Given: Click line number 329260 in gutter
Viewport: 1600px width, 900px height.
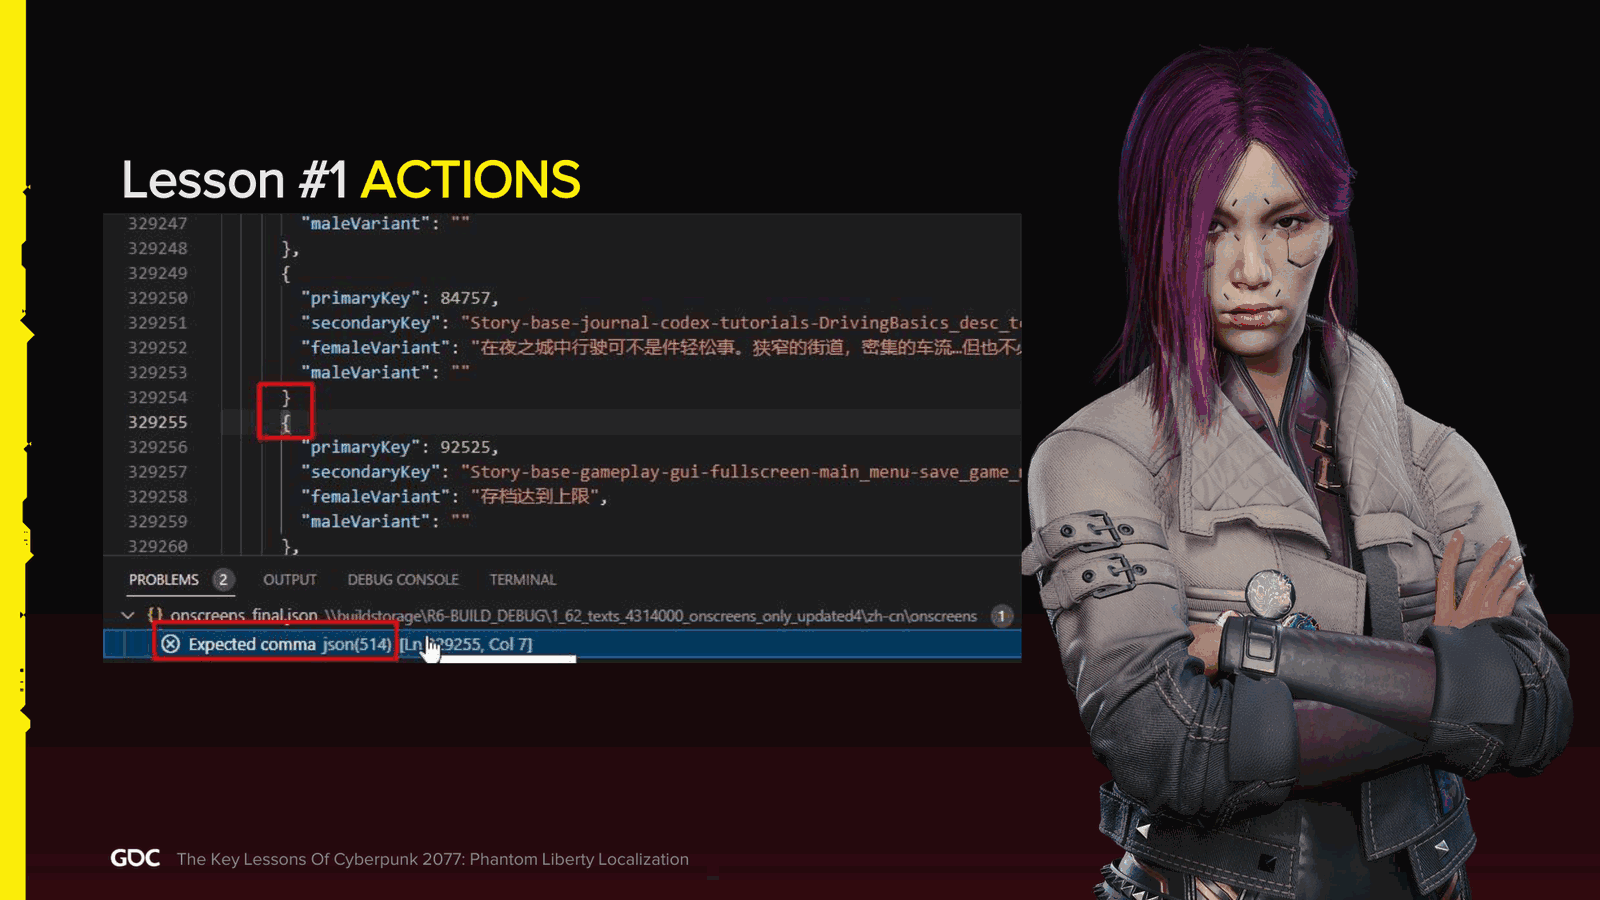Looking at the screenshot, I should pos(157,546).
